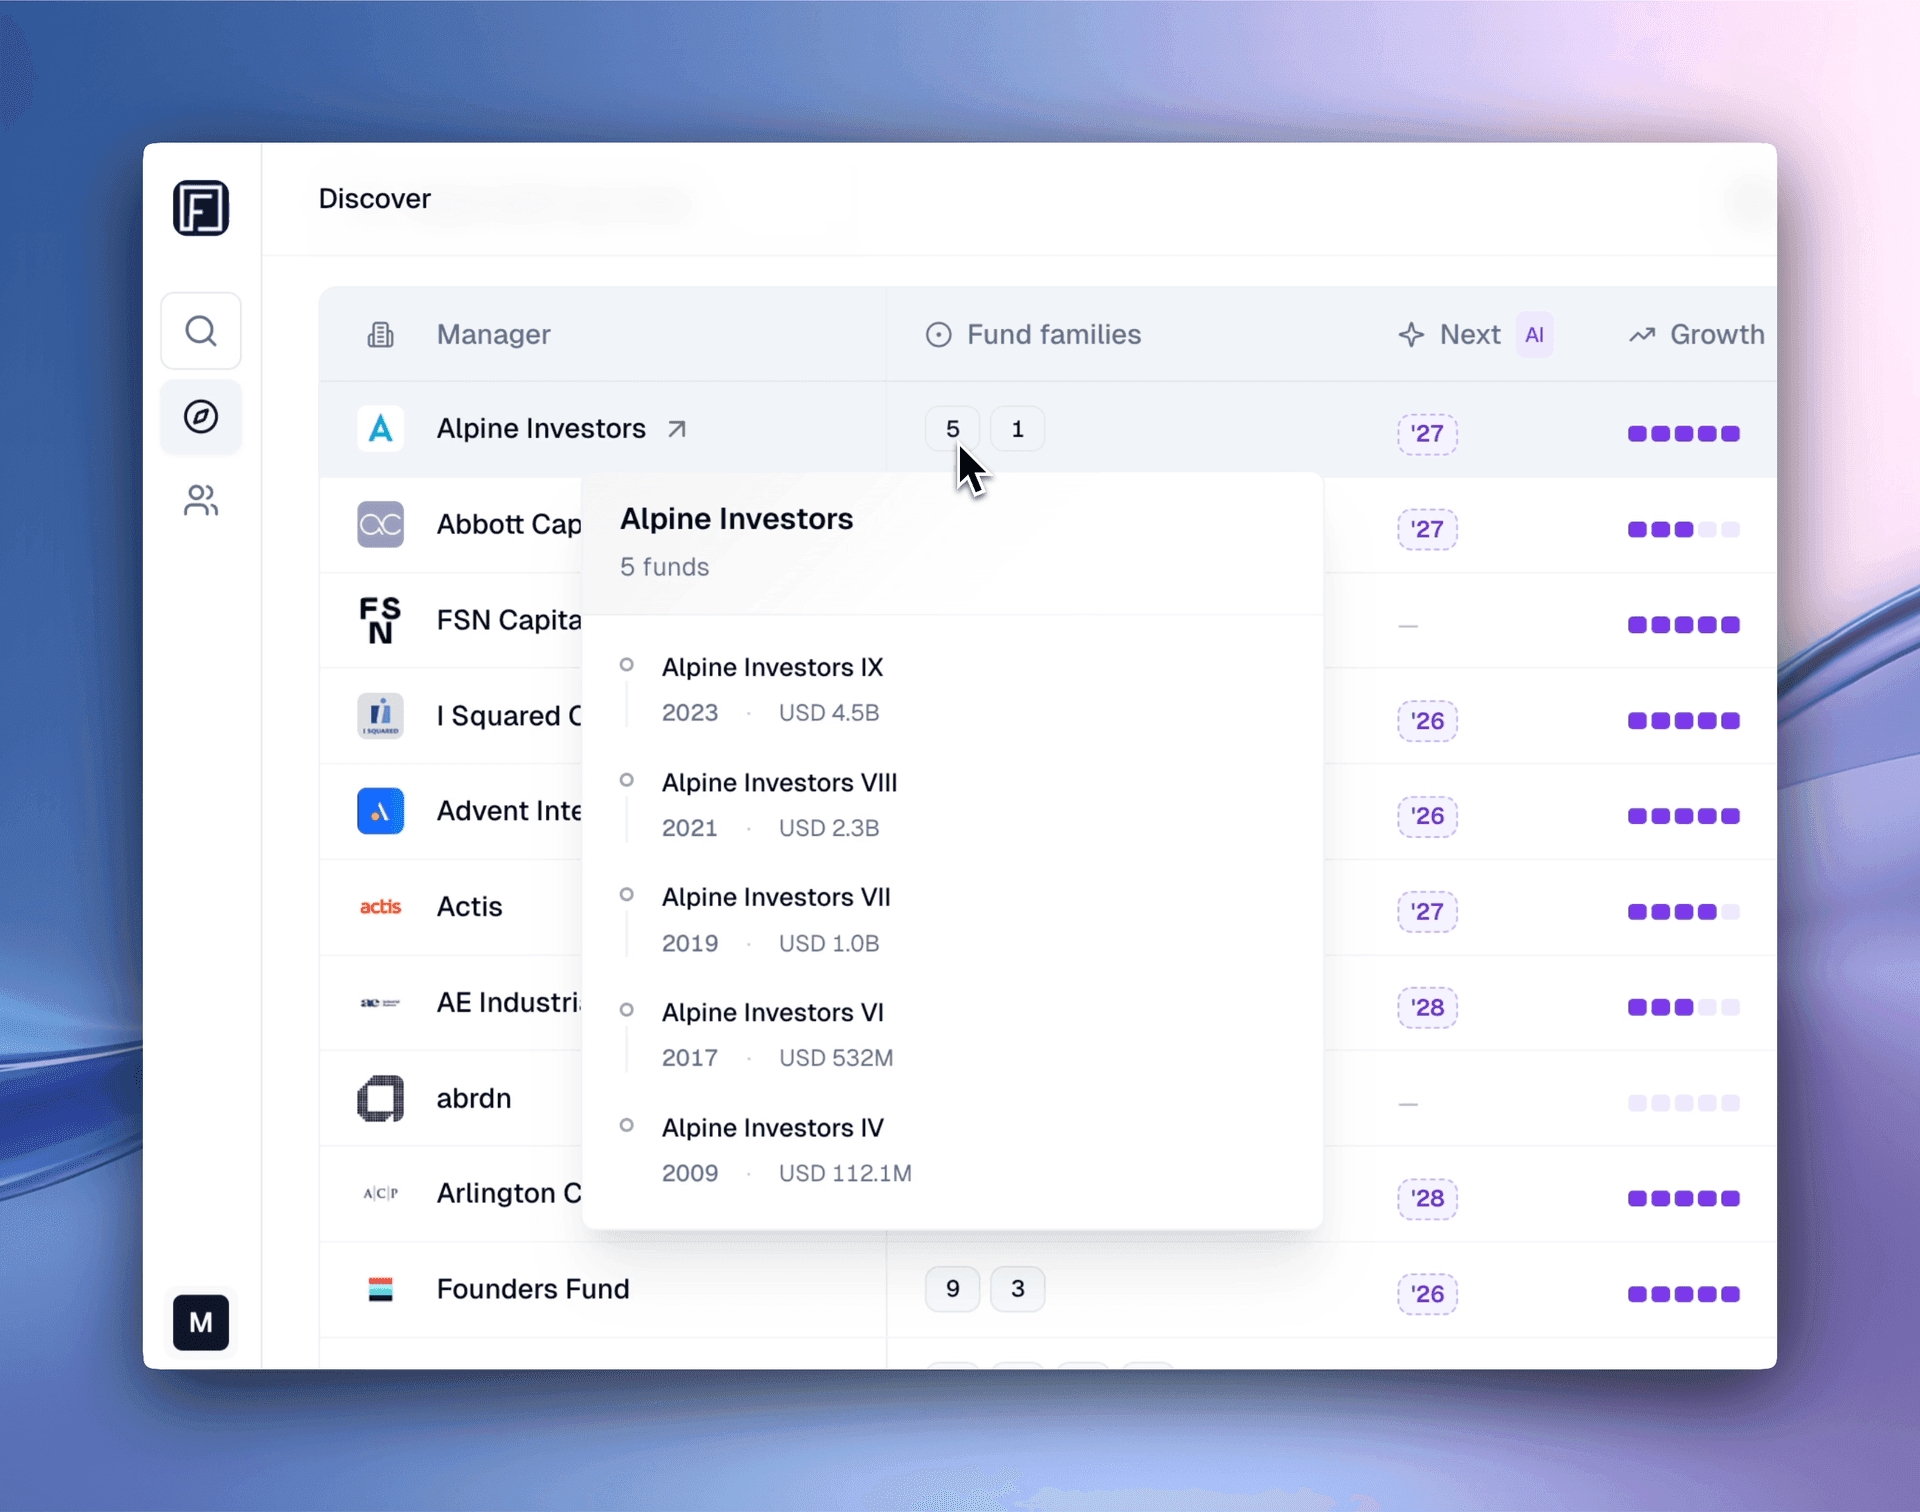Click the Next column sparkle icon
This screenshot has width=1920, height=1512.
point(1411,335)
